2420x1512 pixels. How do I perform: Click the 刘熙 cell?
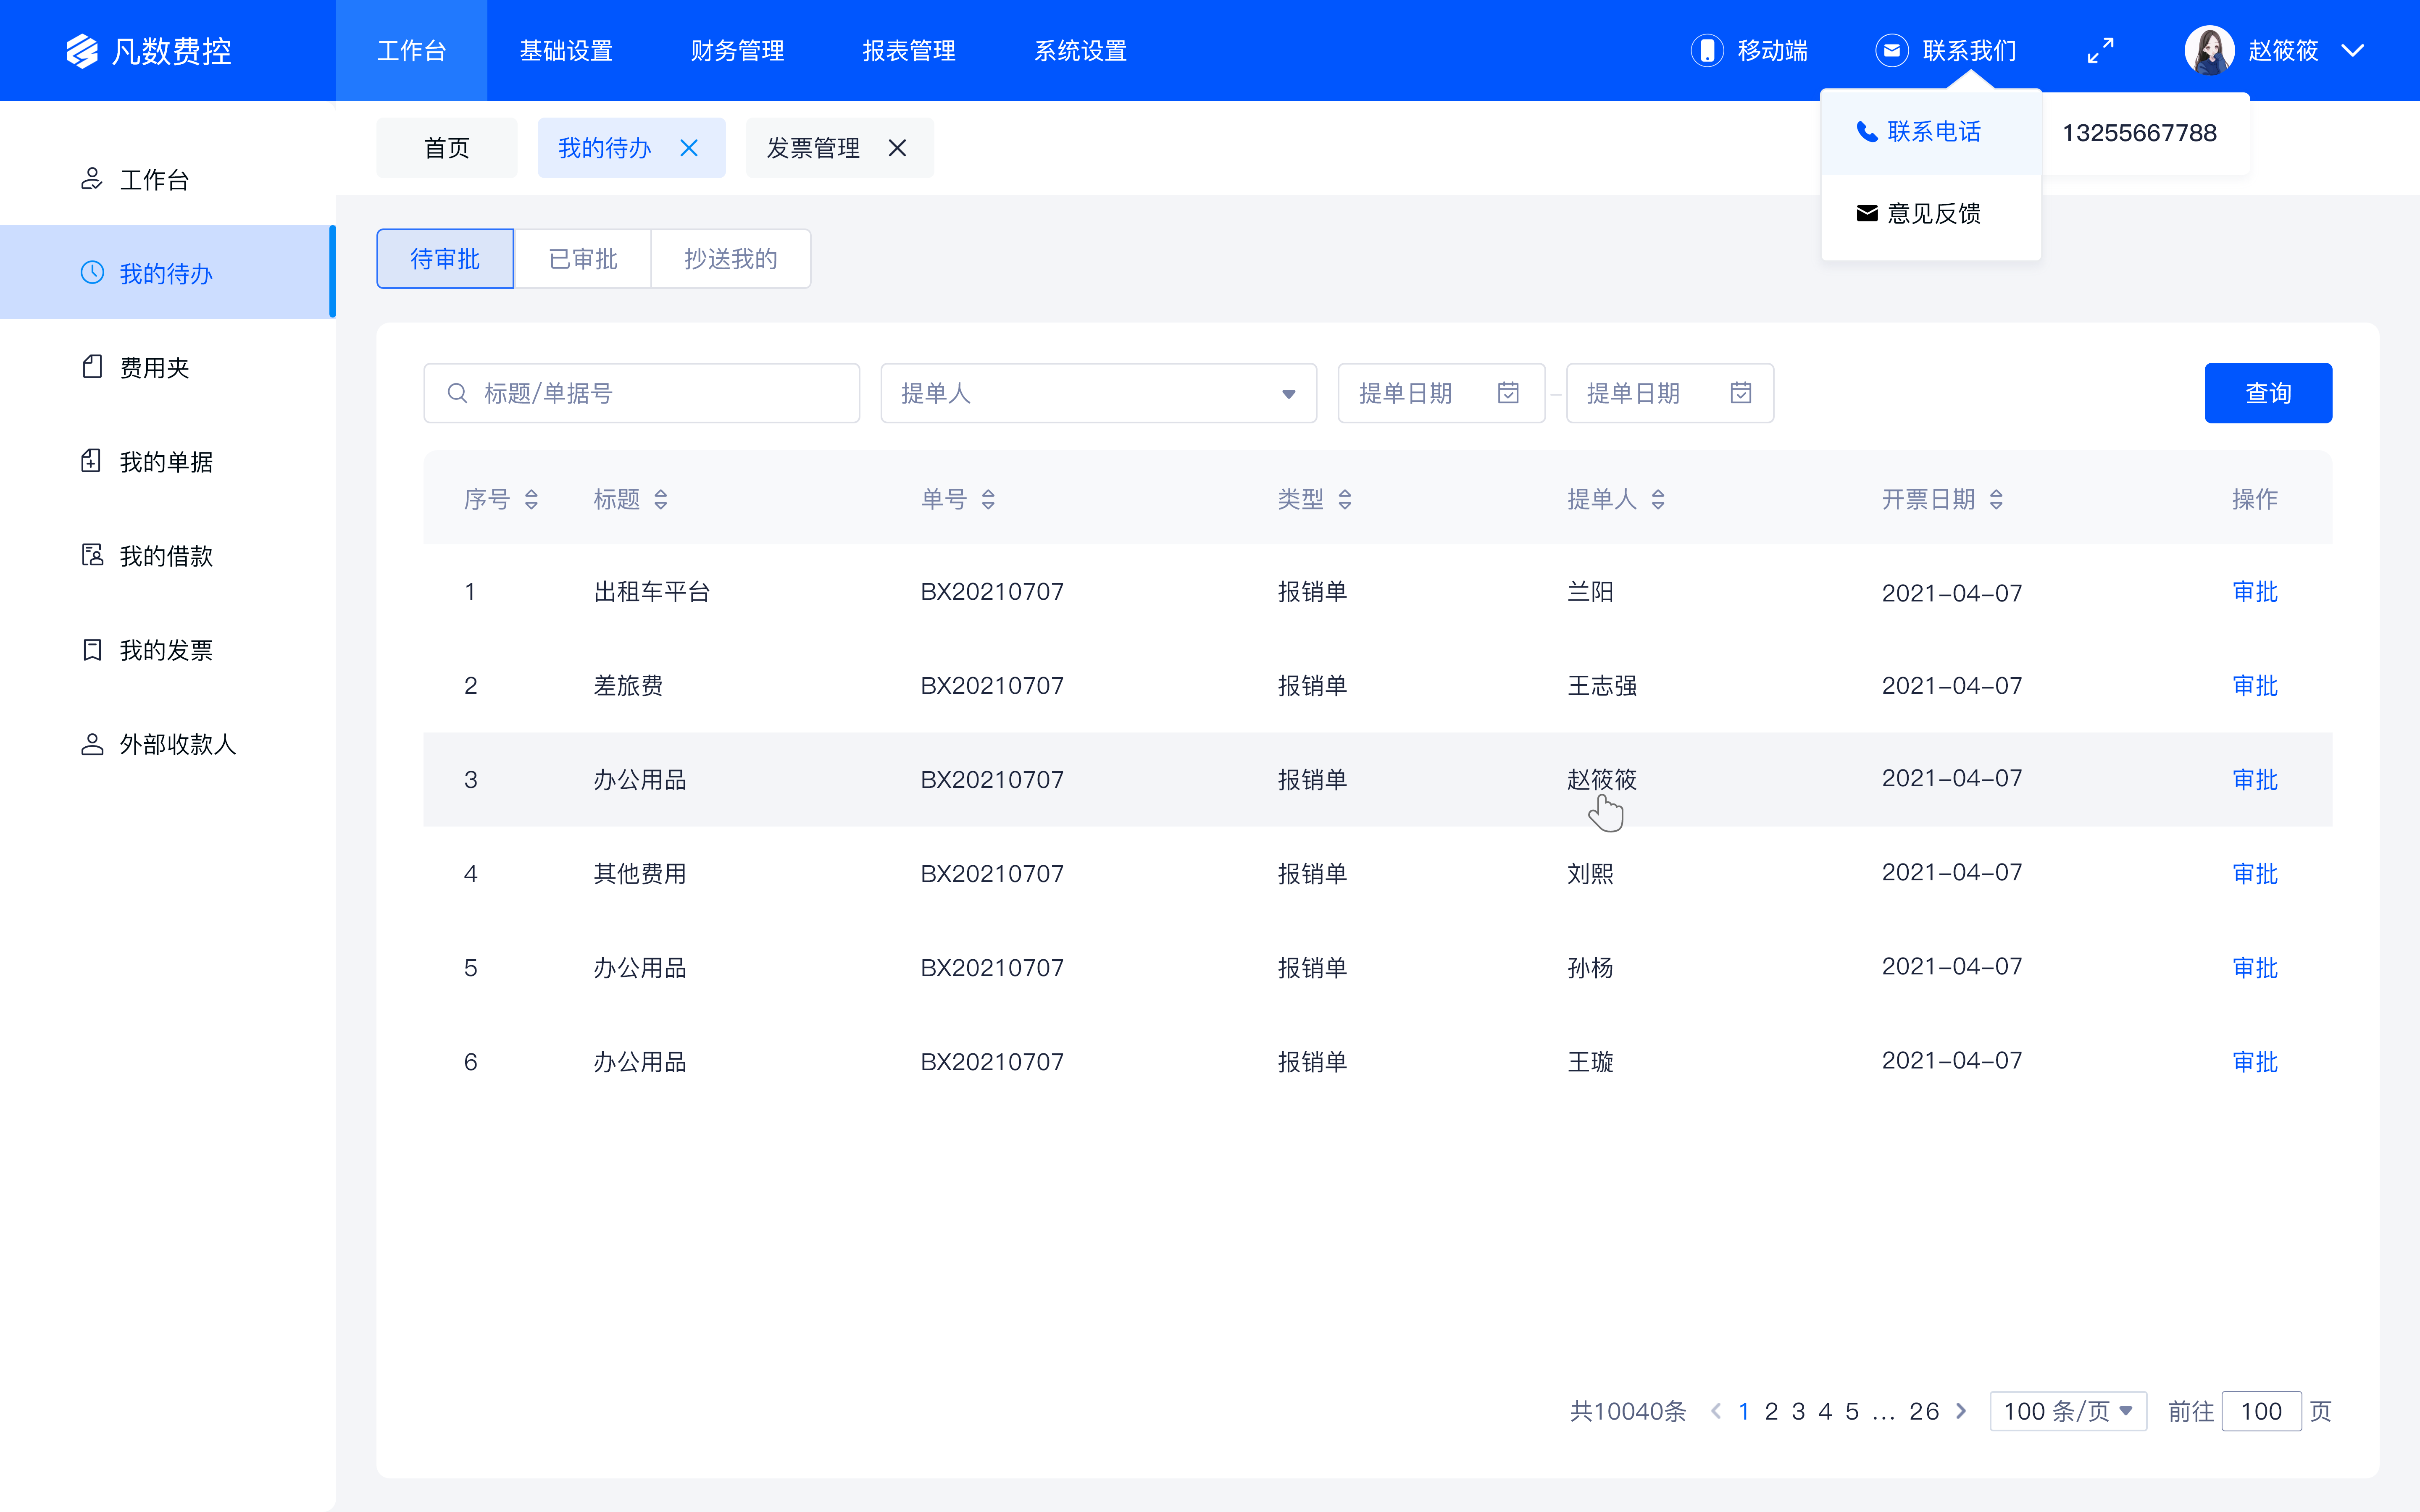coord(1590,874)
